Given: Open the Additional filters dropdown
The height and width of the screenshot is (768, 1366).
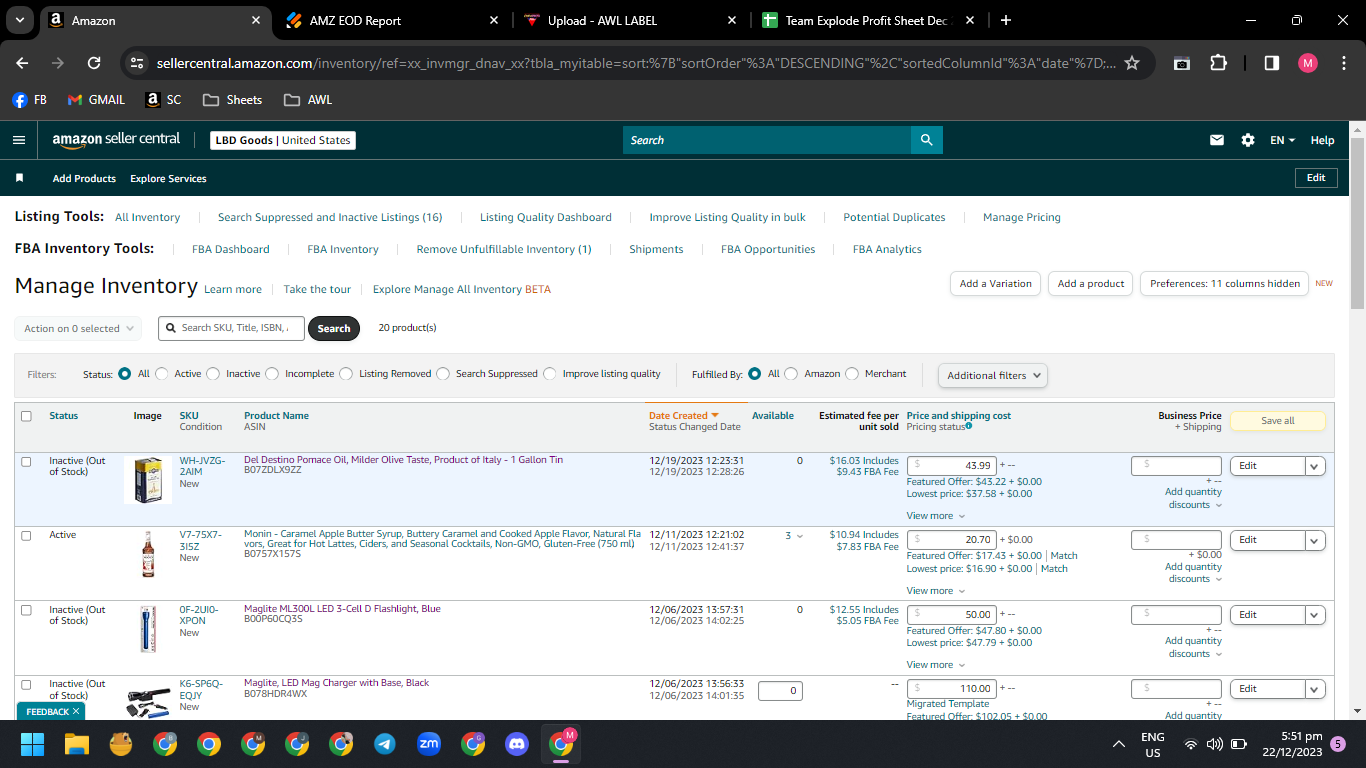Looking at the screenshot, I should [993, 376].
